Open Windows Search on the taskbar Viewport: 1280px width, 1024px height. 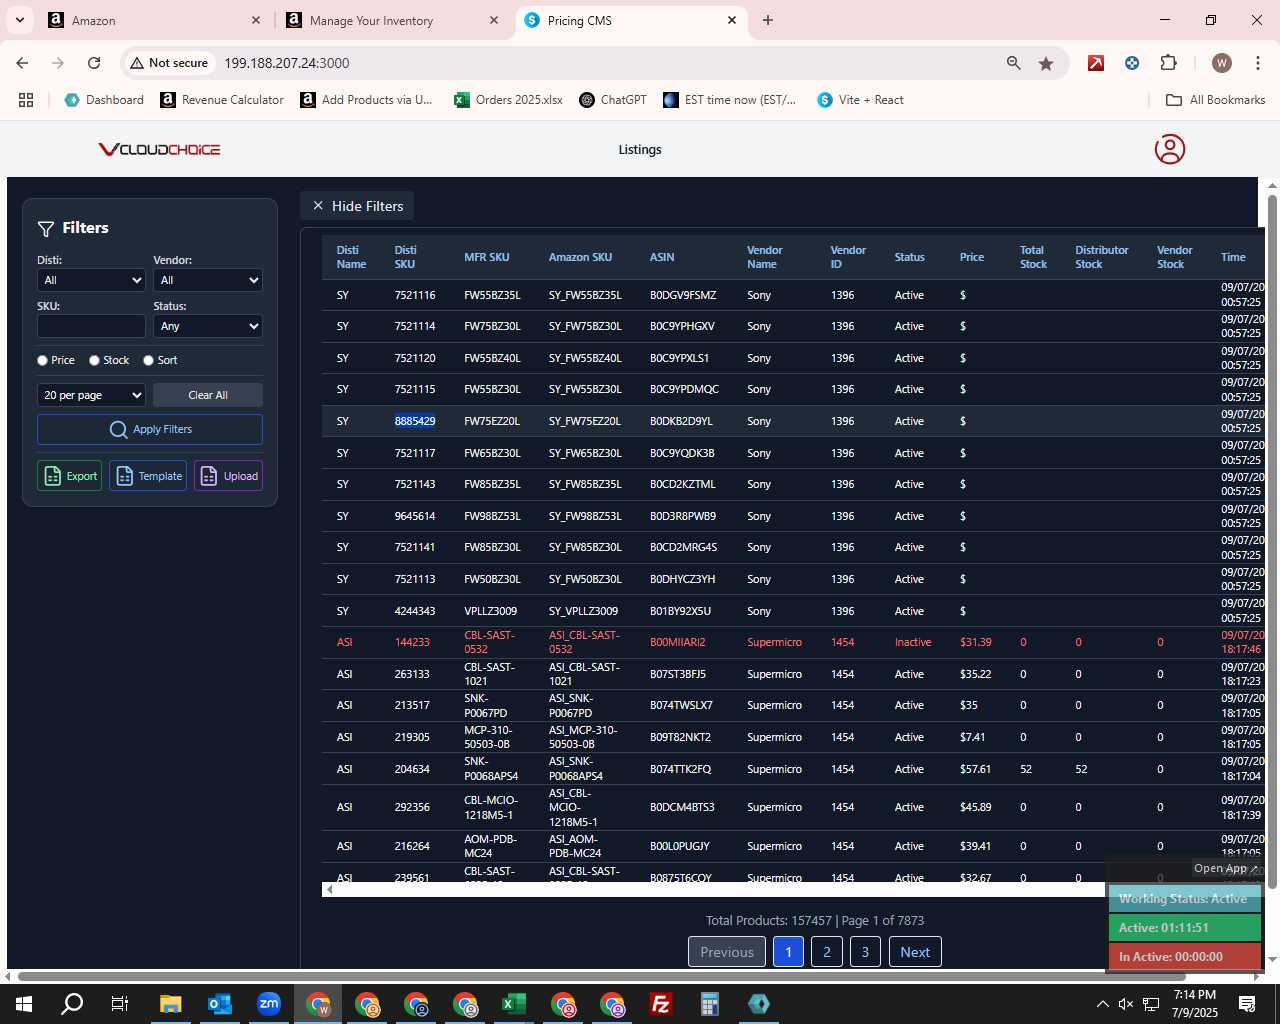tap(72, 1004)
